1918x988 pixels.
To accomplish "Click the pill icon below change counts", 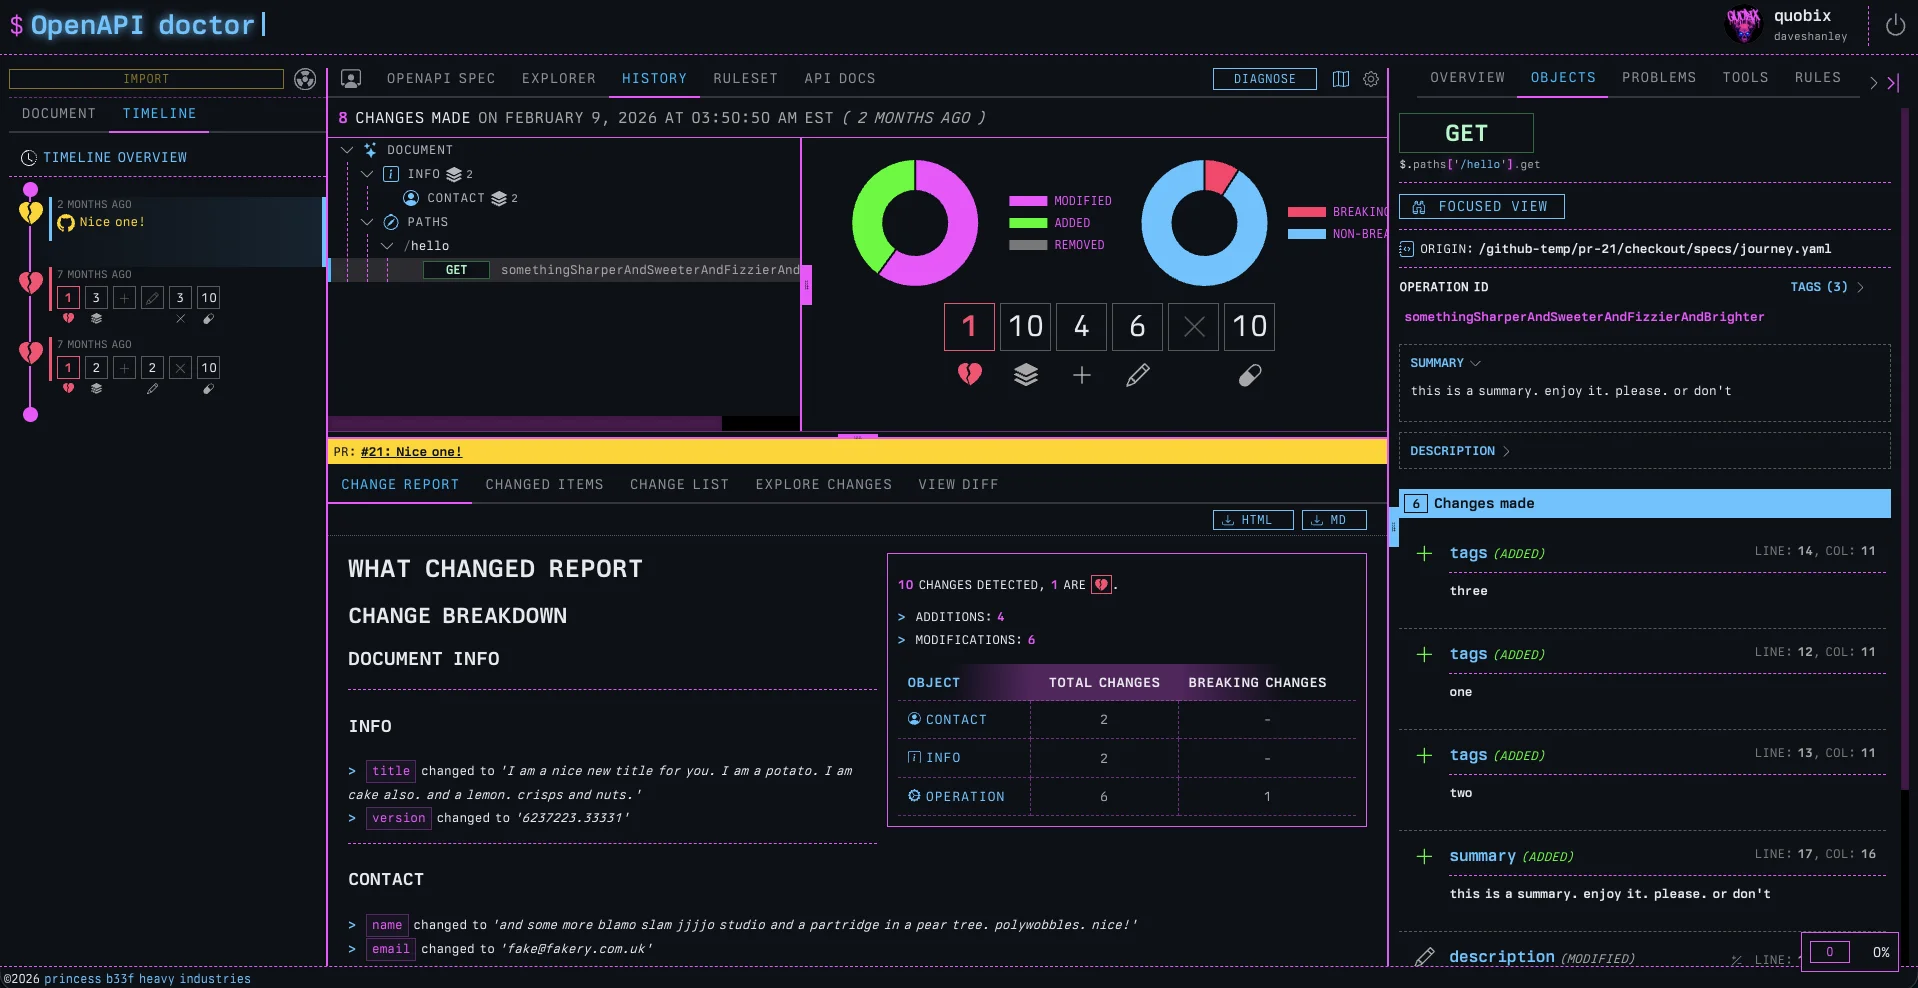I will (x=1249, y=375).
